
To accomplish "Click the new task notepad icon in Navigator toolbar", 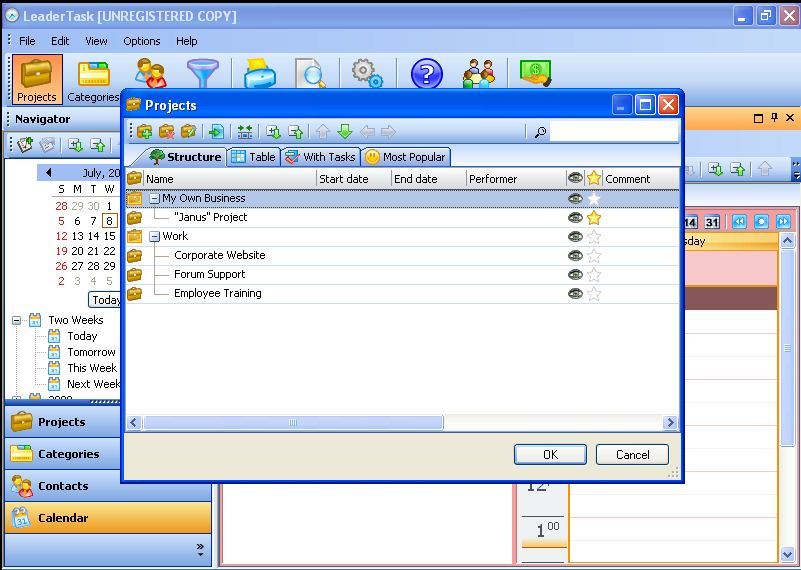I will (x=25, y=145).
